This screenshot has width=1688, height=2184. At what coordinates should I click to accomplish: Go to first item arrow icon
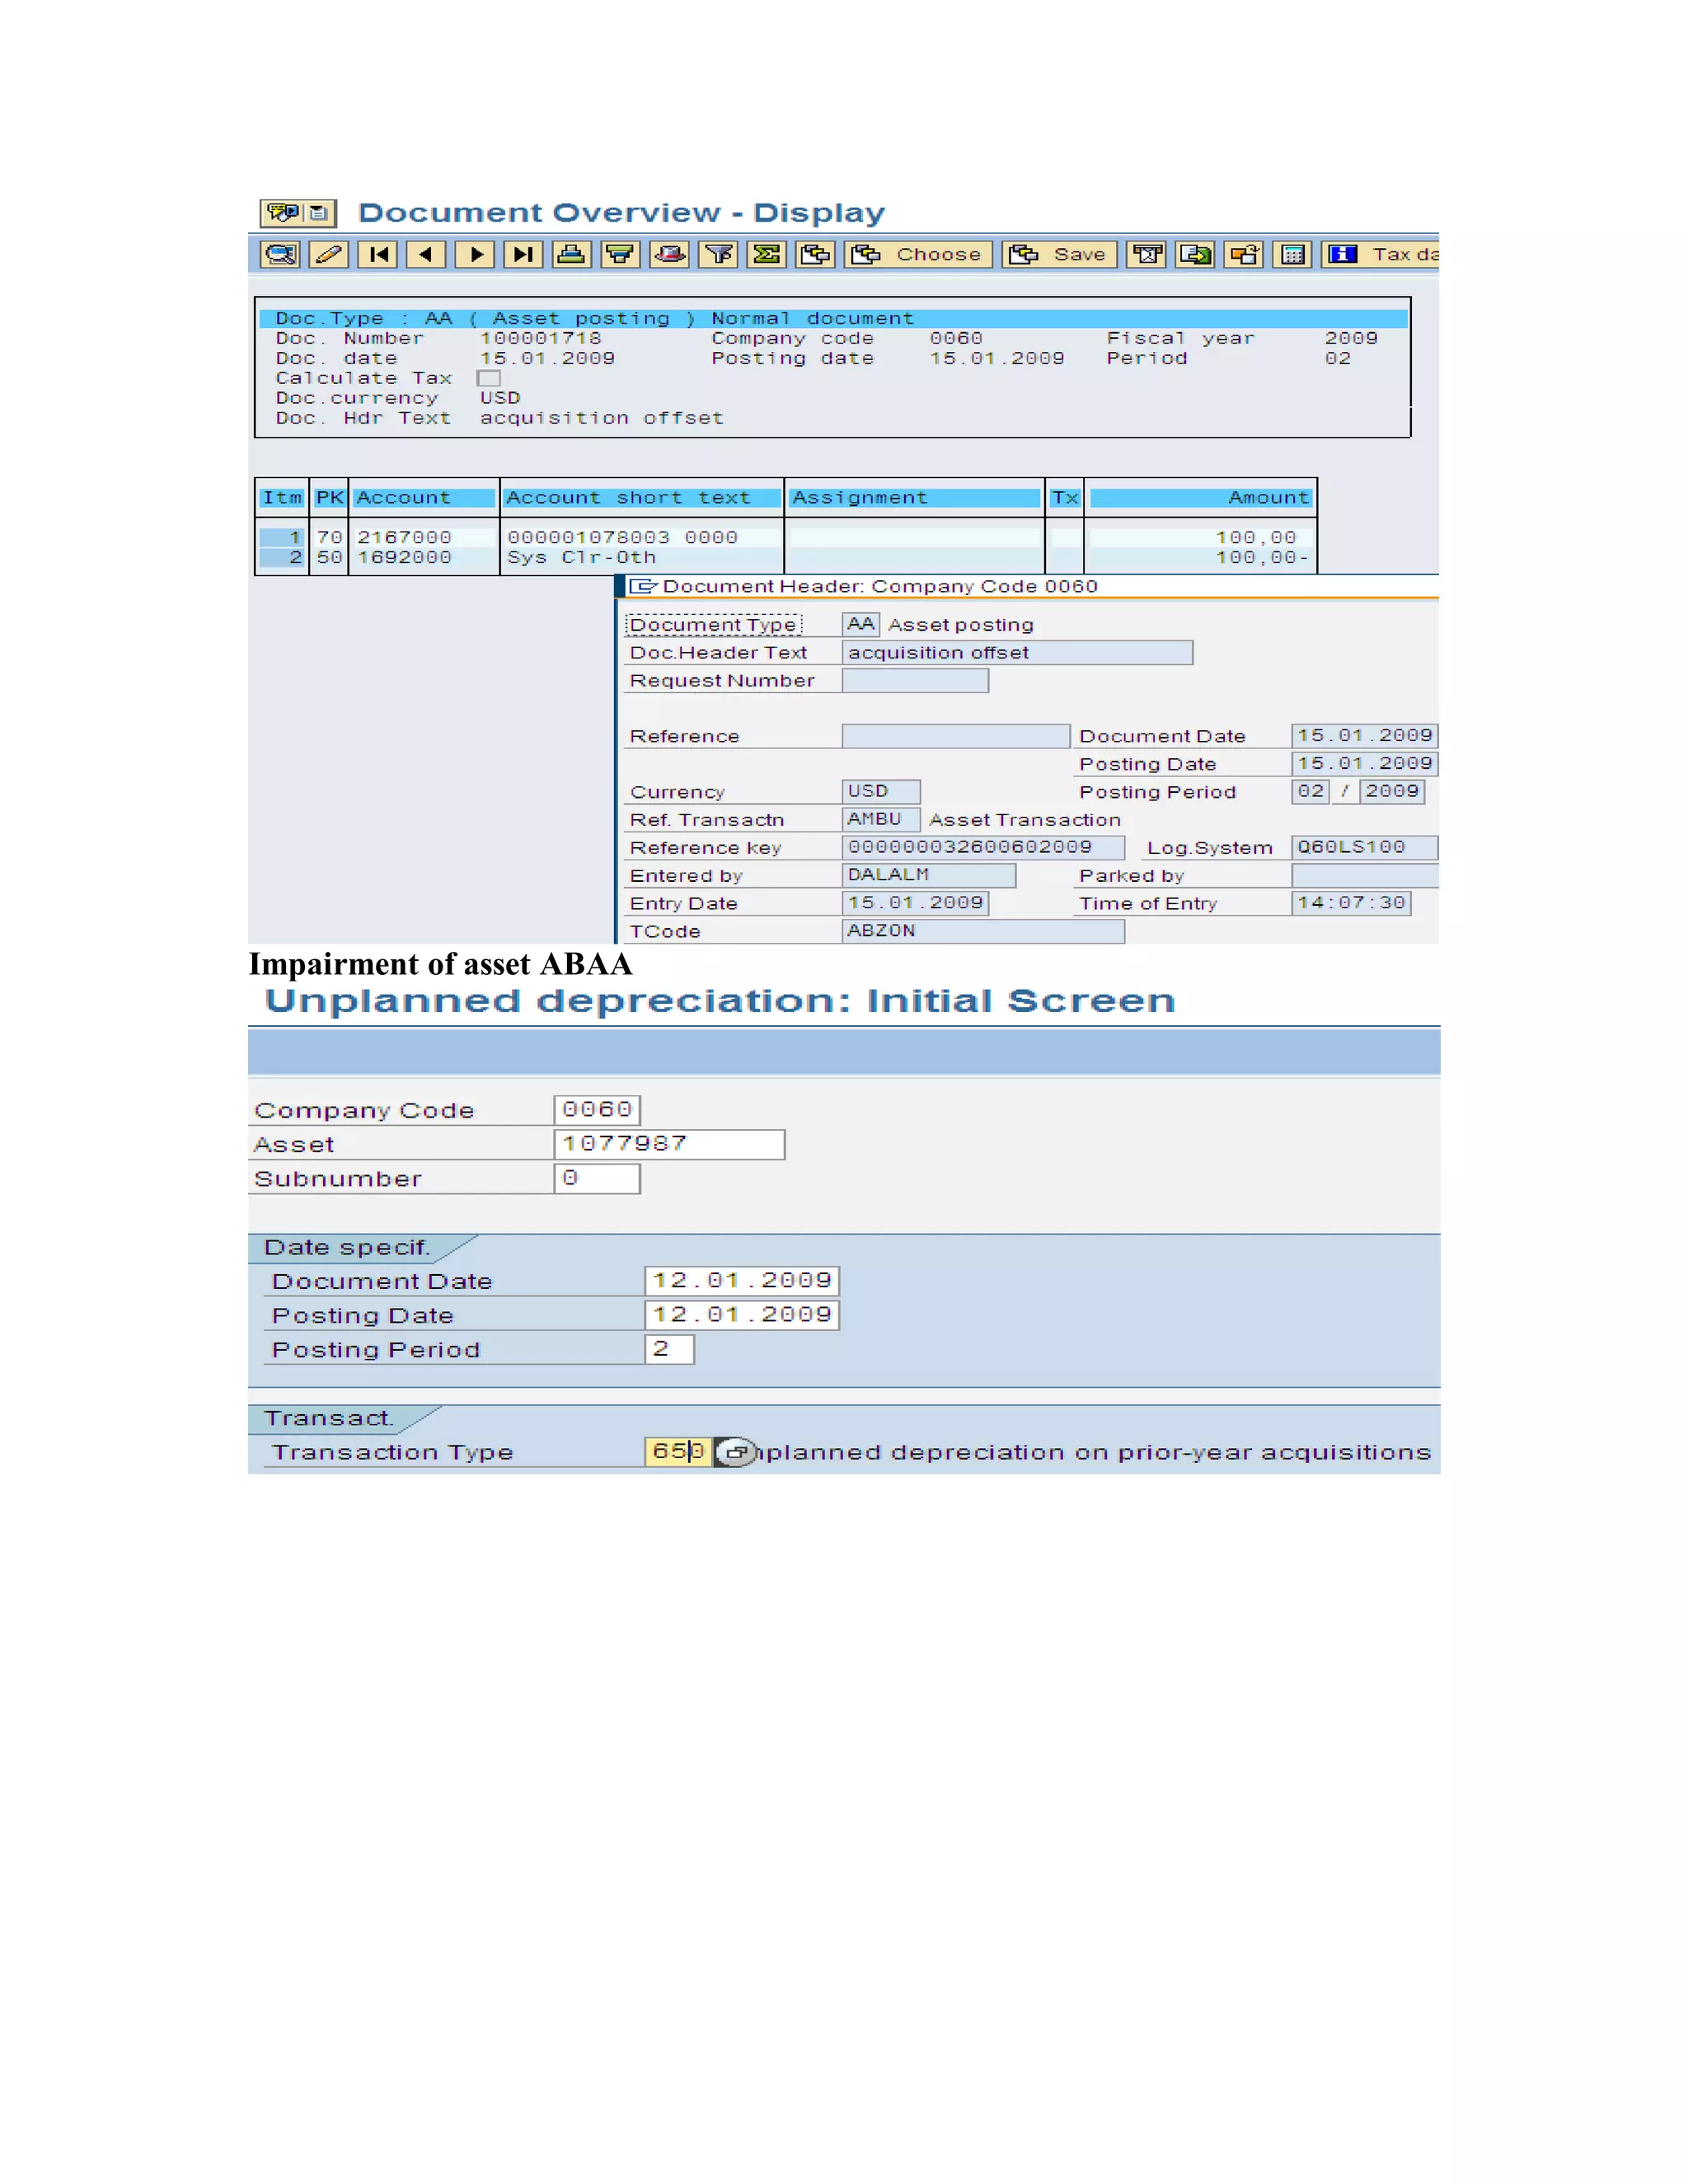click(378, 254)
